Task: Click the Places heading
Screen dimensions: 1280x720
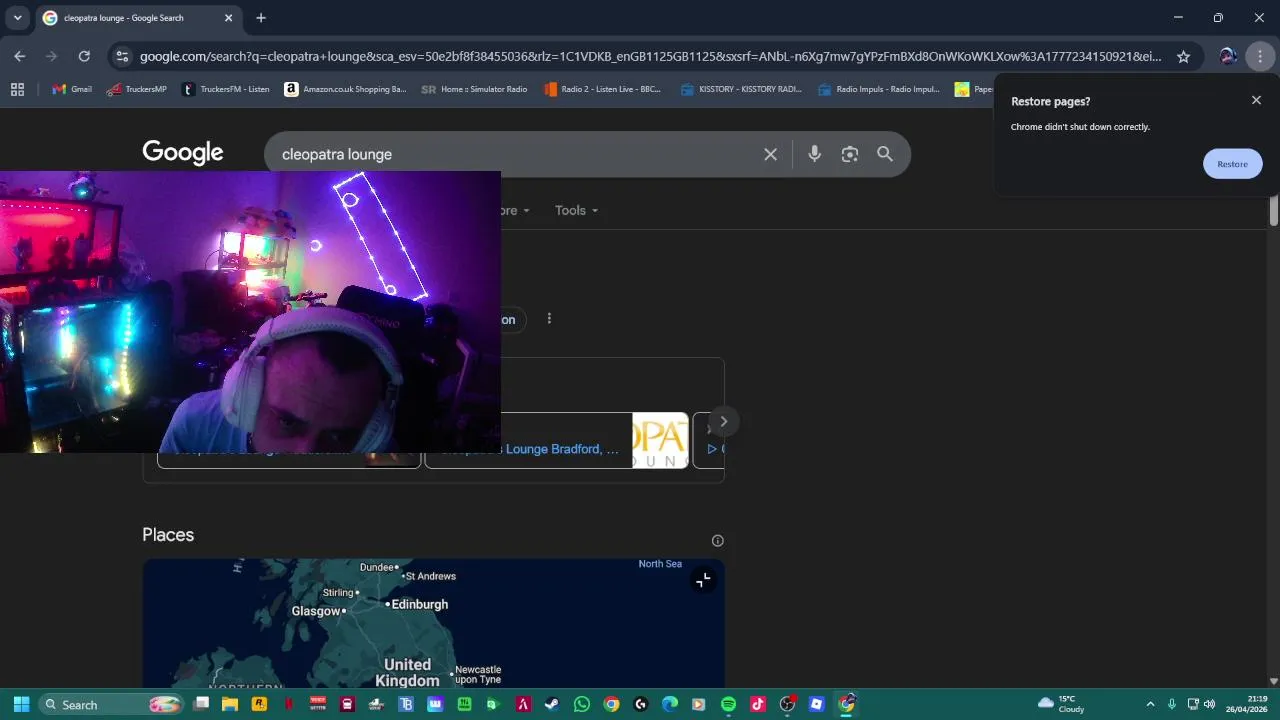Action: pyautogui.click(x=168, y=535)
